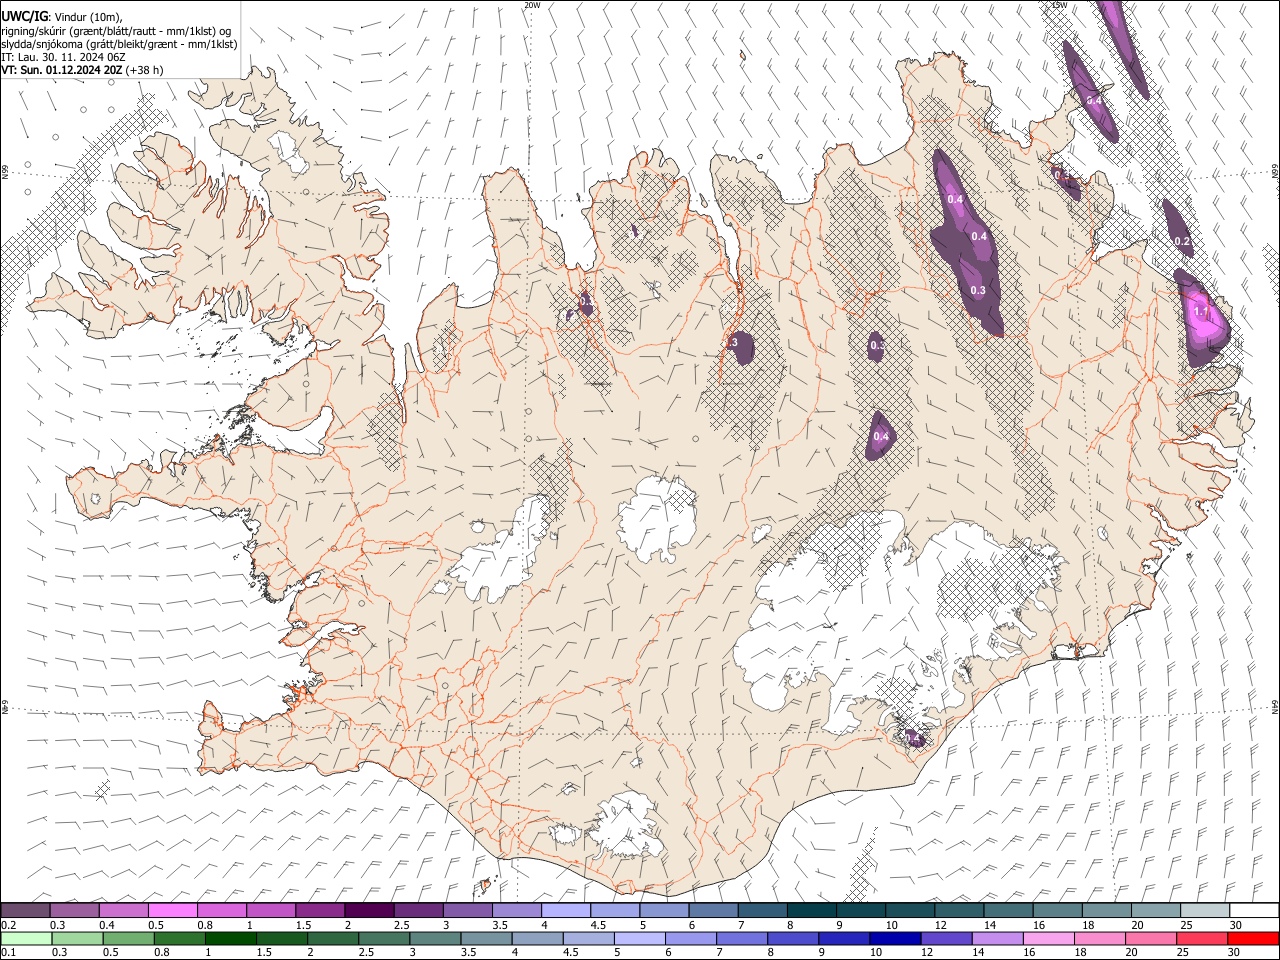Click the '0.2' value on the east coast patch
Viewport: 1280px width, 960px height.
[x=1182, y=241]
